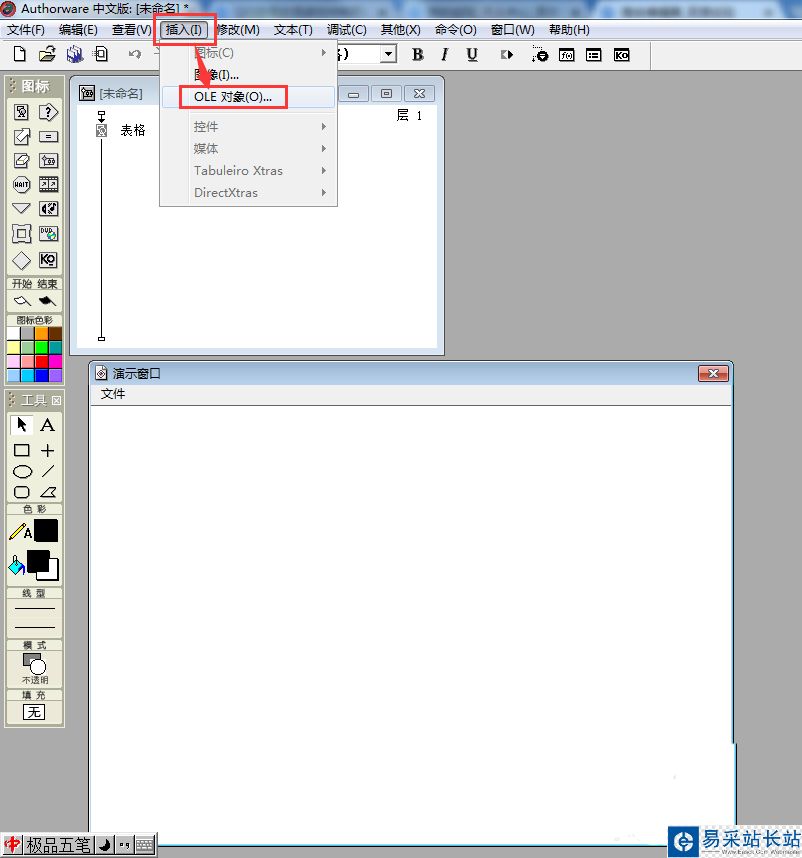Select the rounded rectangle tool
Viewport: 802px width, 858px height.
(x=21, y=492)
